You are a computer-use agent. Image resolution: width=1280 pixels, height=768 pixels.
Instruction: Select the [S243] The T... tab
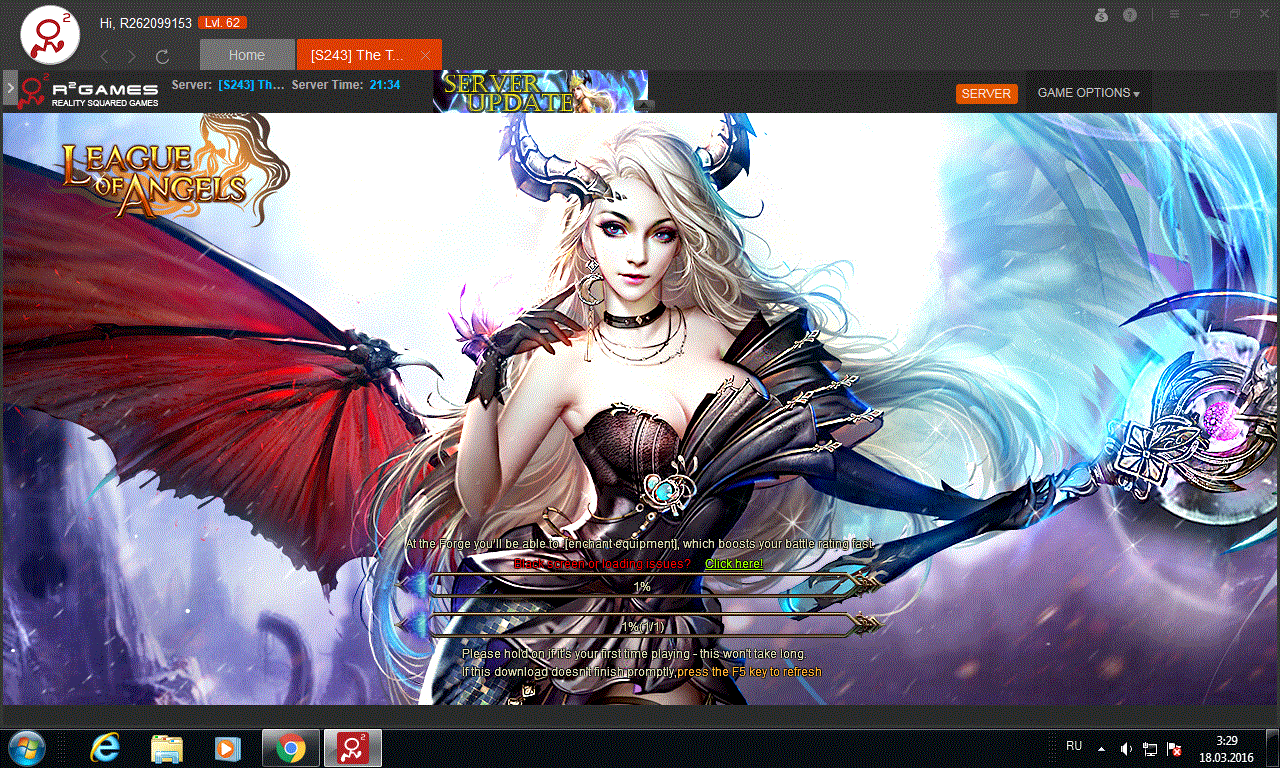[x=357, y=55]
